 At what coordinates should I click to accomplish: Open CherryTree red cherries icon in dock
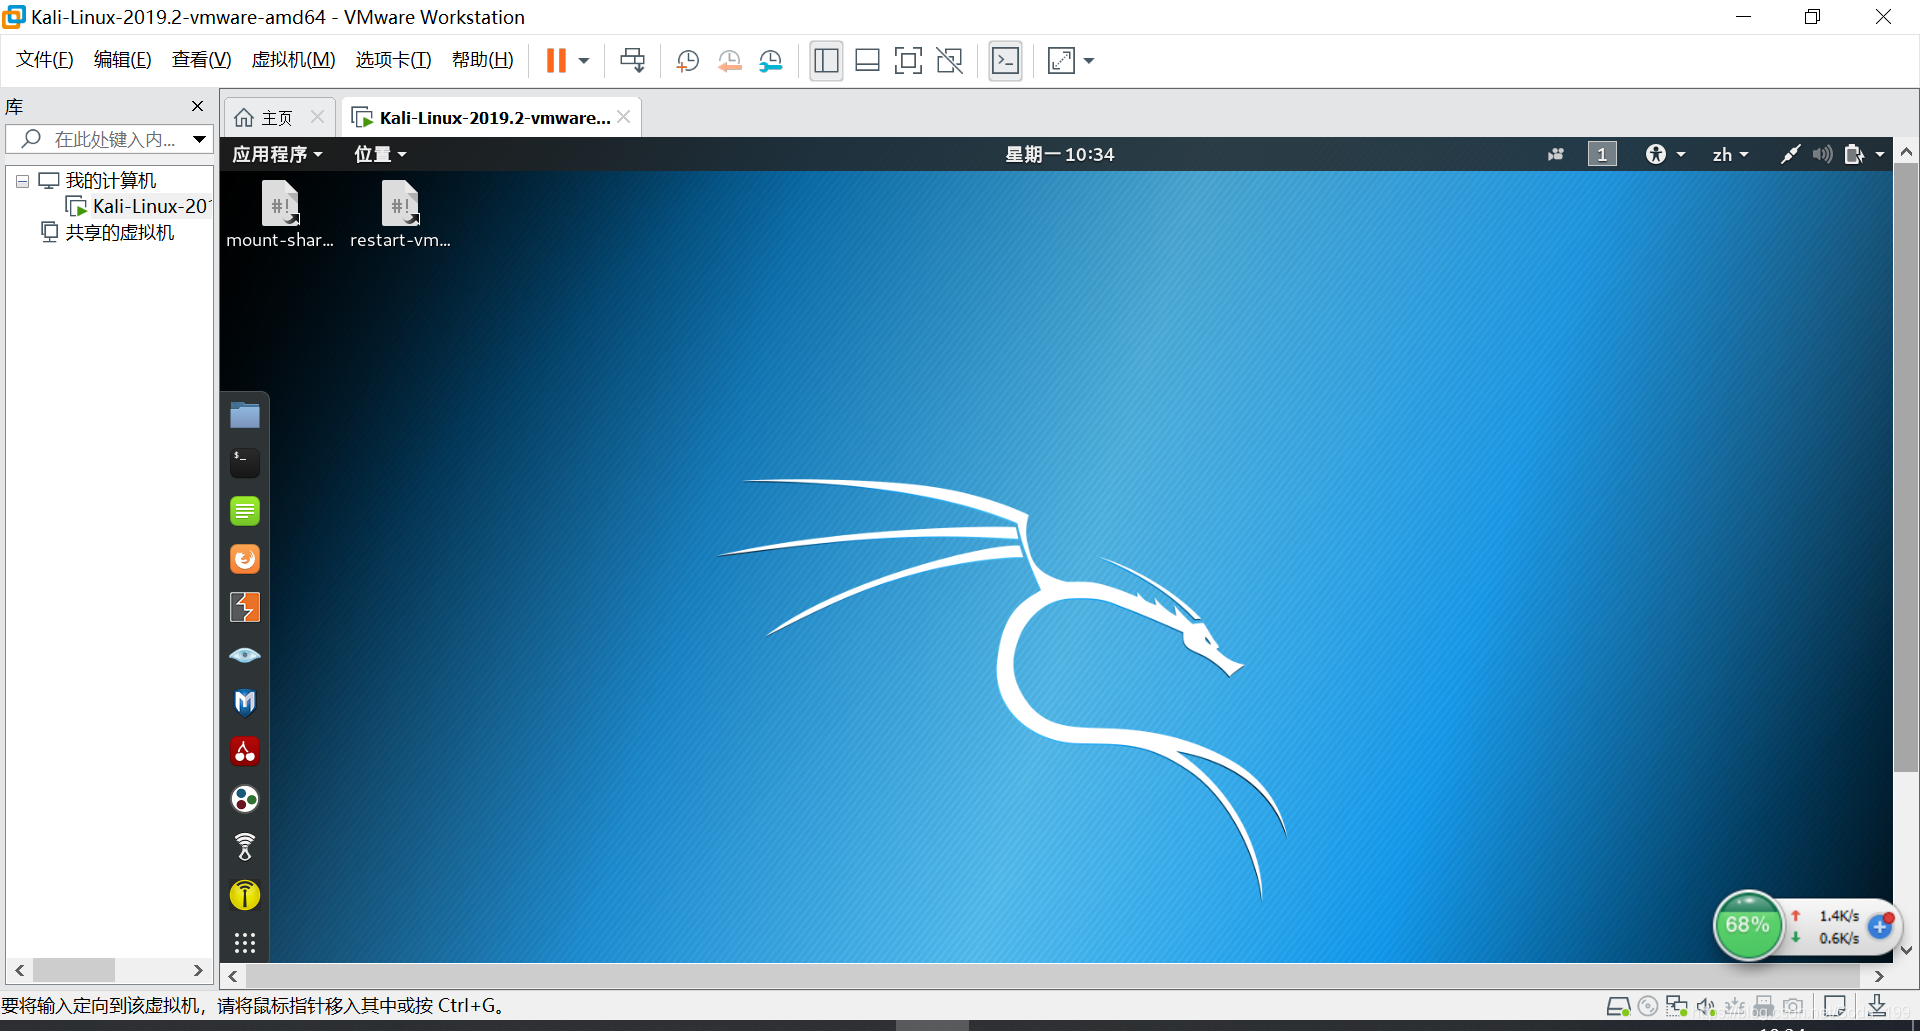245,751
